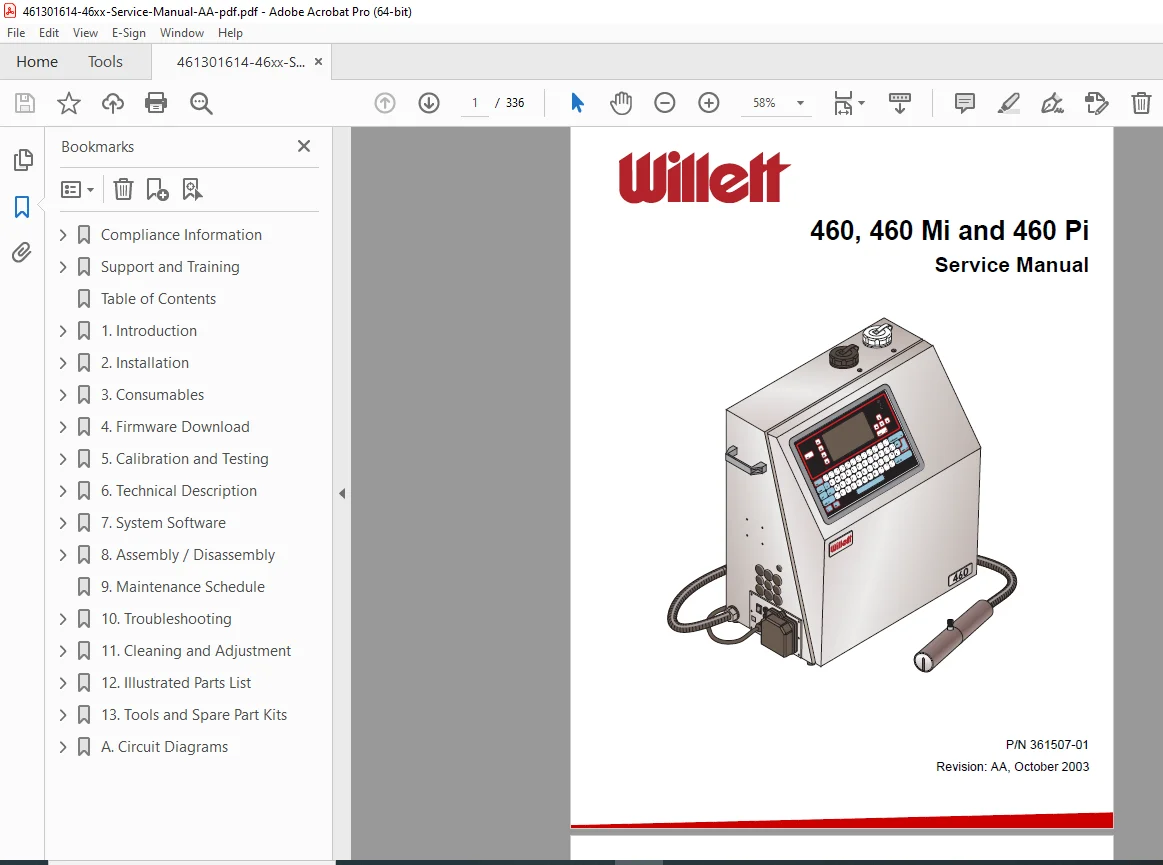This screenshot has height=865, width=1163.
Task: Zoom out with the minus icon
Action: coord(665,103)
